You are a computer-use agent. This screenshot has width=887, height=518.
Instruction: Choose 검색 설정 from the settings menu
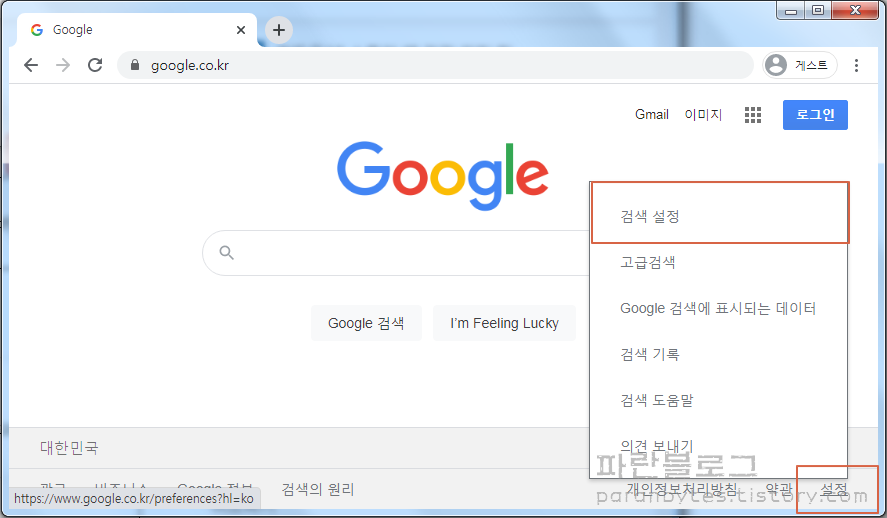pos(720,216)
